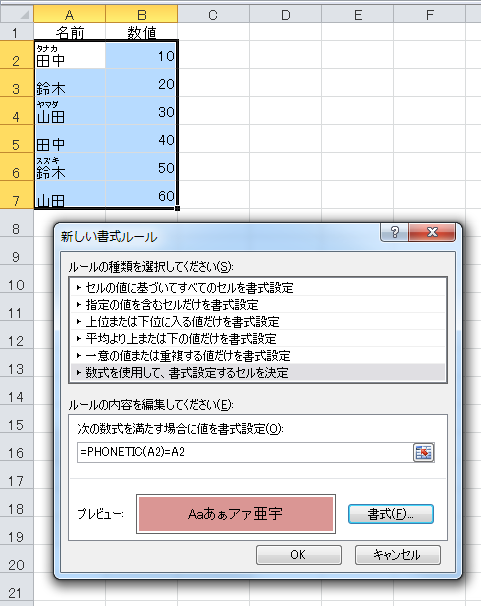Open the 書式(F)... format button
The width and height of the screenshot is (481, 606).
click(x=391, y=514)
